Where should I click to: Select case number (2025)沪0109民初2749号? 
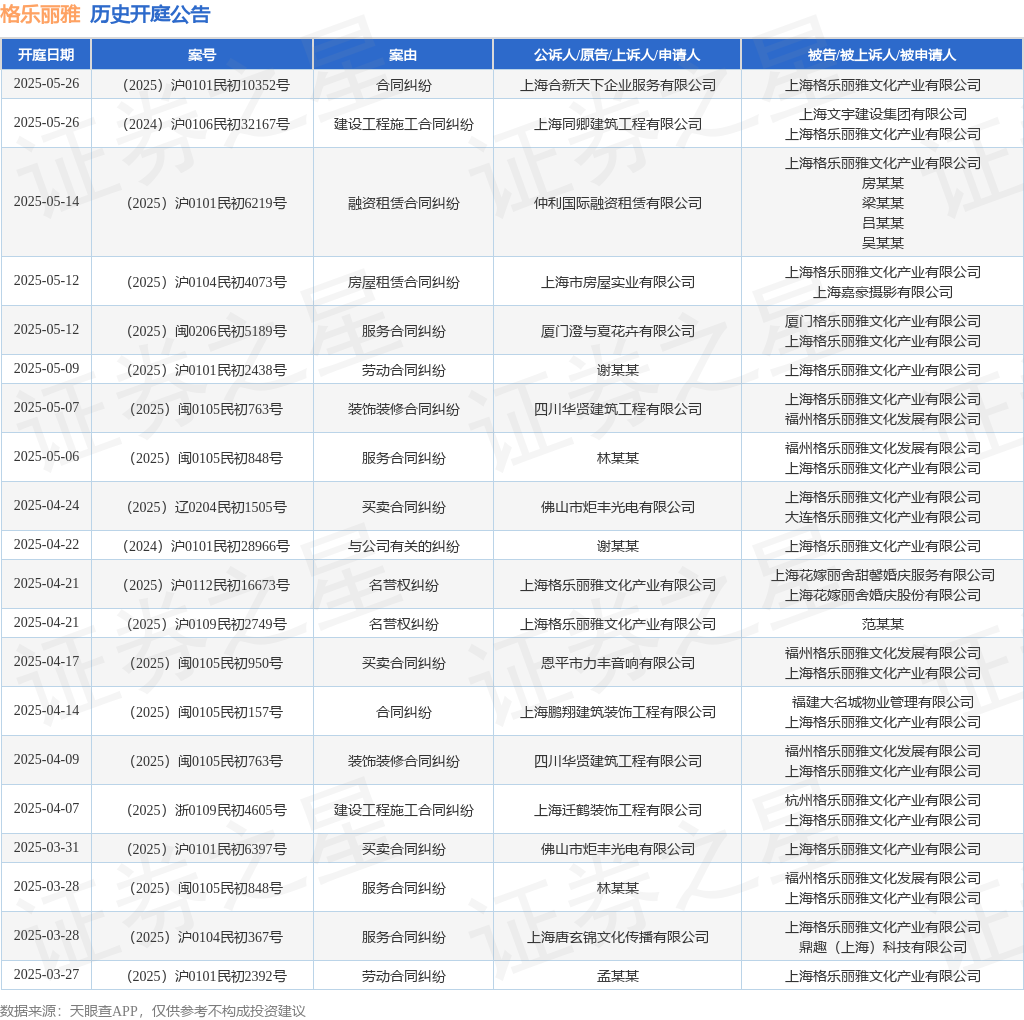point(206,624)
